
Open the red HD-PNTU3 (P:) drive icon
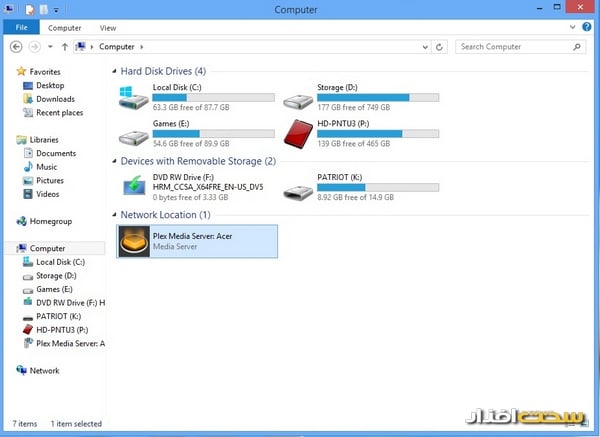click(x=298, y=133)
